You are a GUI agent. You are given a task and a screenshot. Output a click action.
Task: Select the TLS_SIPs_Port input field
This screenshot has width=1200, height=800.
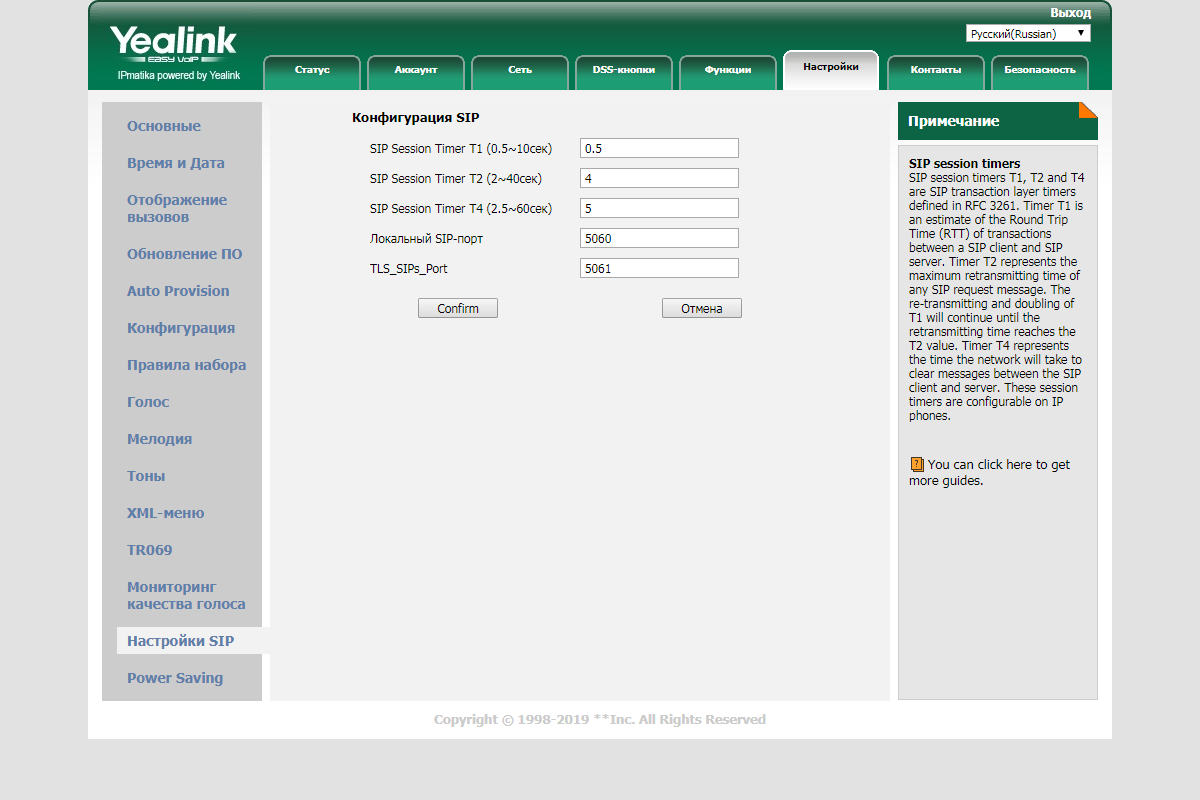659,268
